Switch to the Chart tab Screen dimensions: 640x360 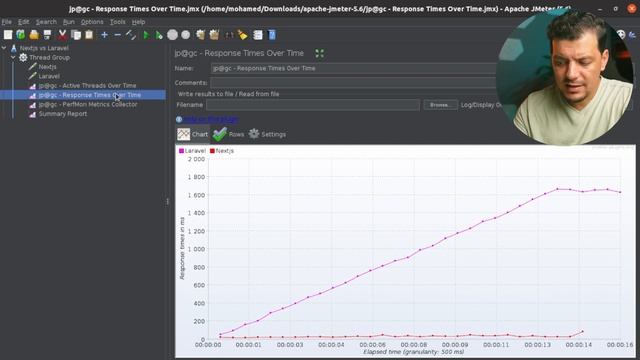193,134
